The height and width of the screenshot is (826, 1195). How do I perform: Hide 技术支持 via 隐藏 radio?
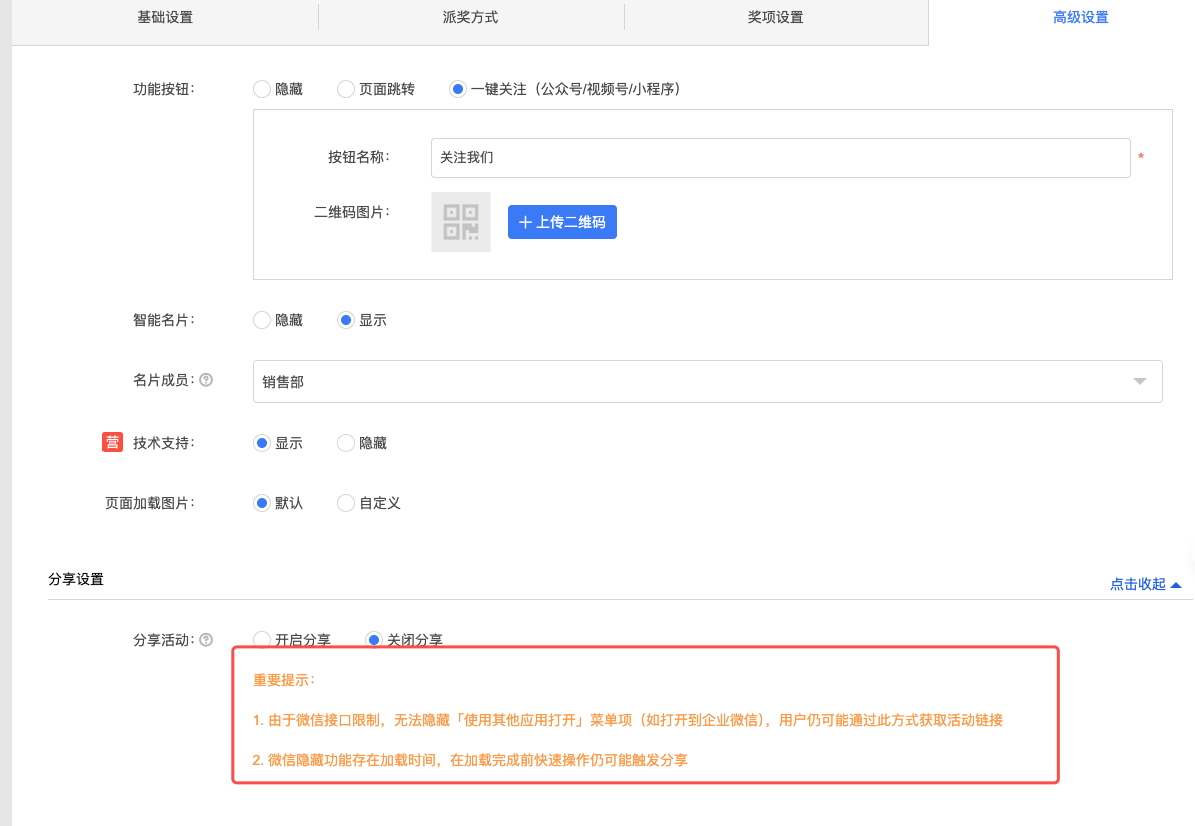(x=346, y=443)
